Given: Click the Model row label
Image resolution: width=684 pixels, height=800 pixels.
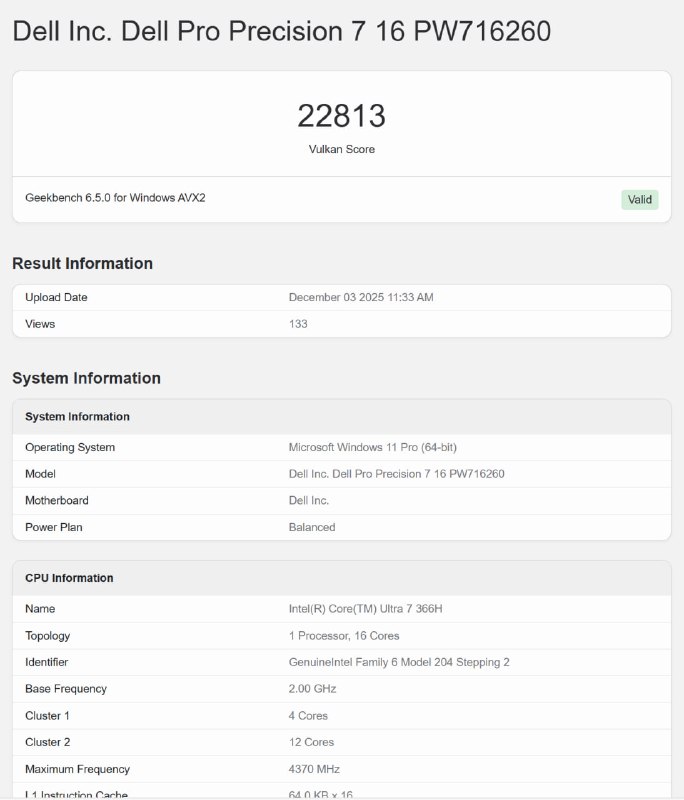Looking at the screenshot, I should pyautogui.click(x=40, y=474).
